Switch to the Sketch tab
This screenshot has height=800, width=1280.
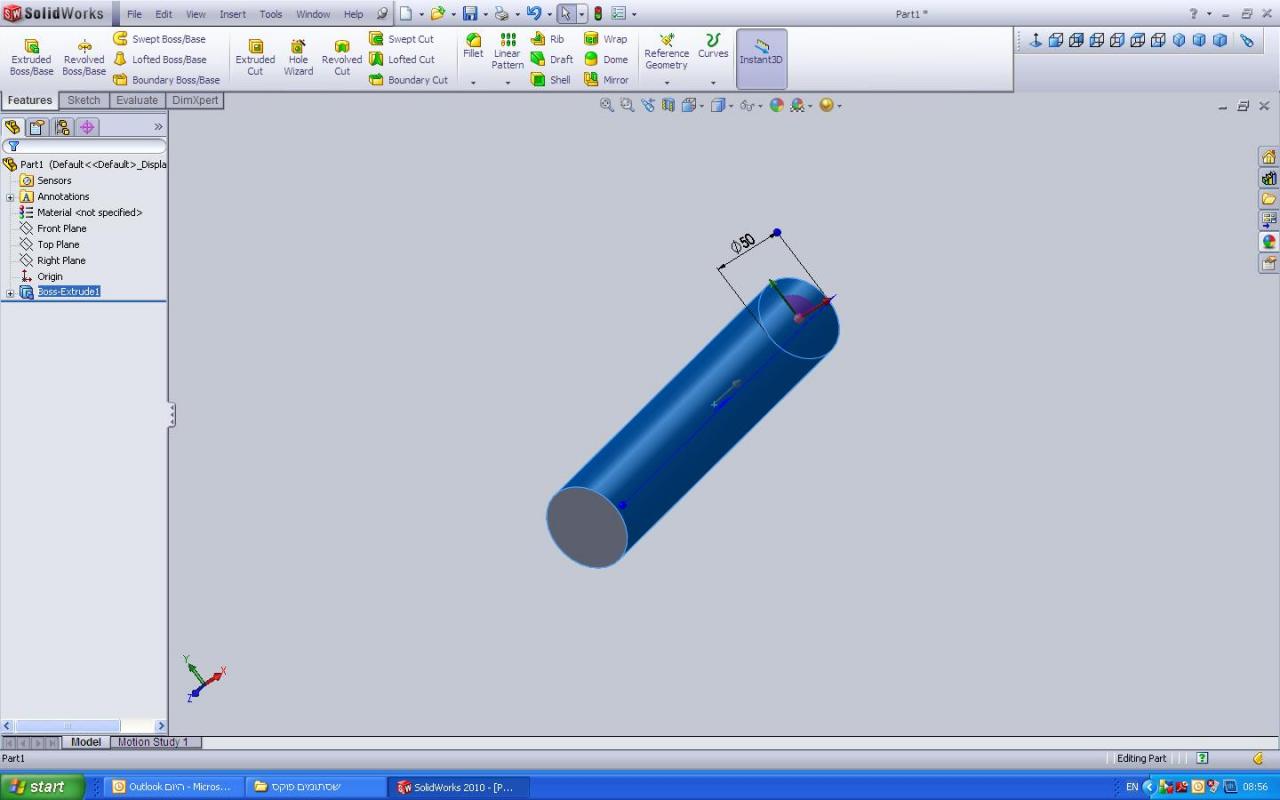coord(84,100)
